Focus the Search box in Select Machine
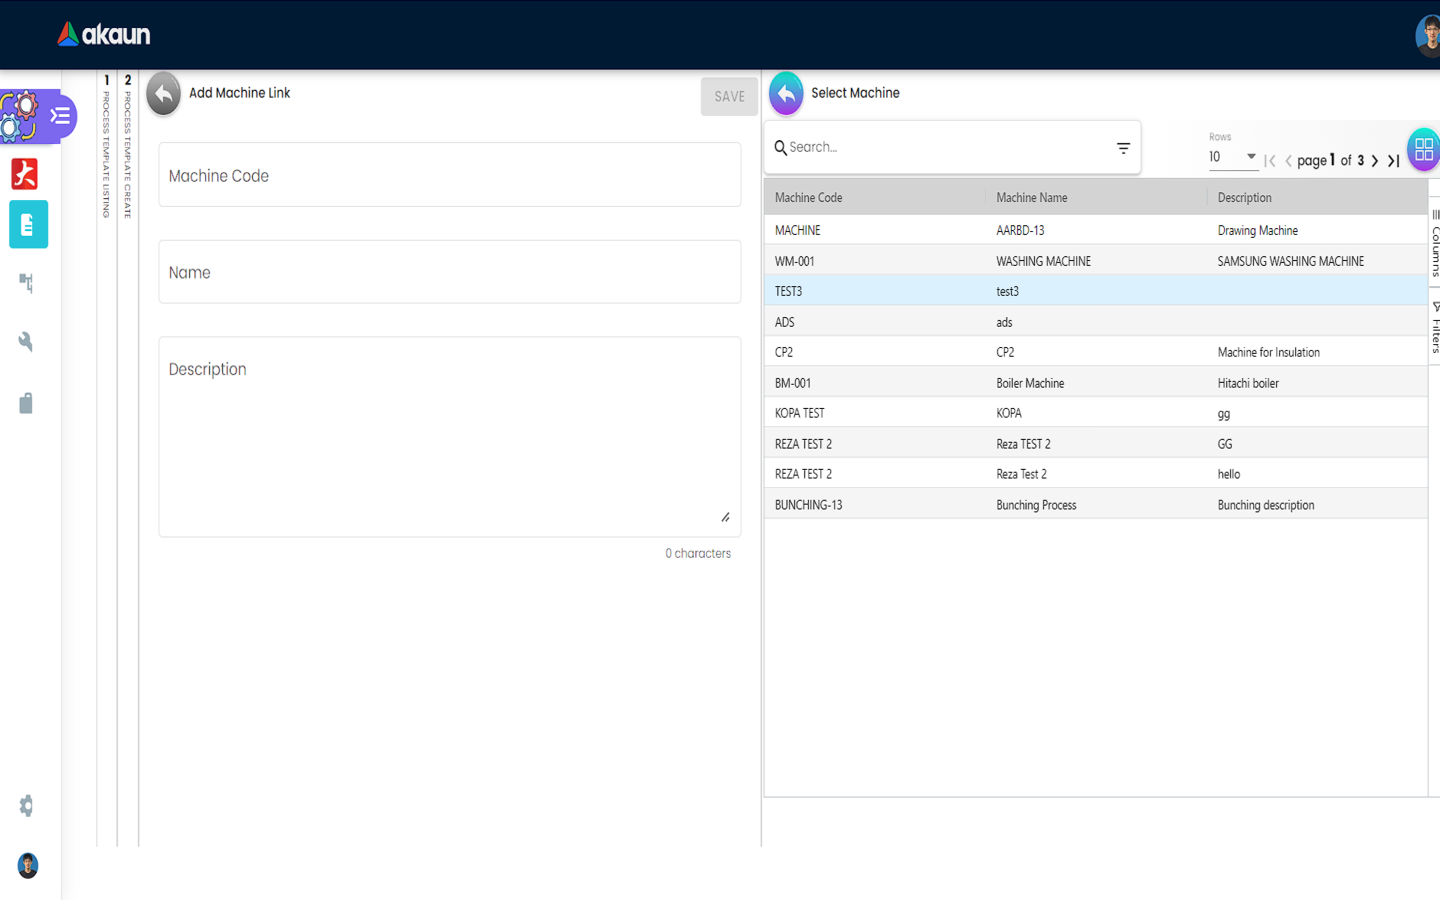 coord(945,147)
